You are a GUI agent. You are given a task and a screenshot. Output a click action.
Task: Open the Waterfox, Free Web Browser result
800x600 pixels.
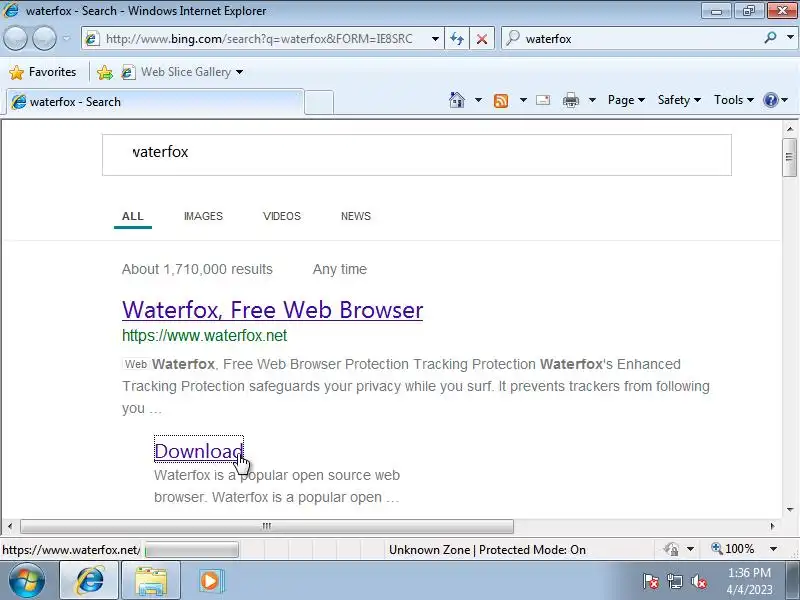point(272,310)
